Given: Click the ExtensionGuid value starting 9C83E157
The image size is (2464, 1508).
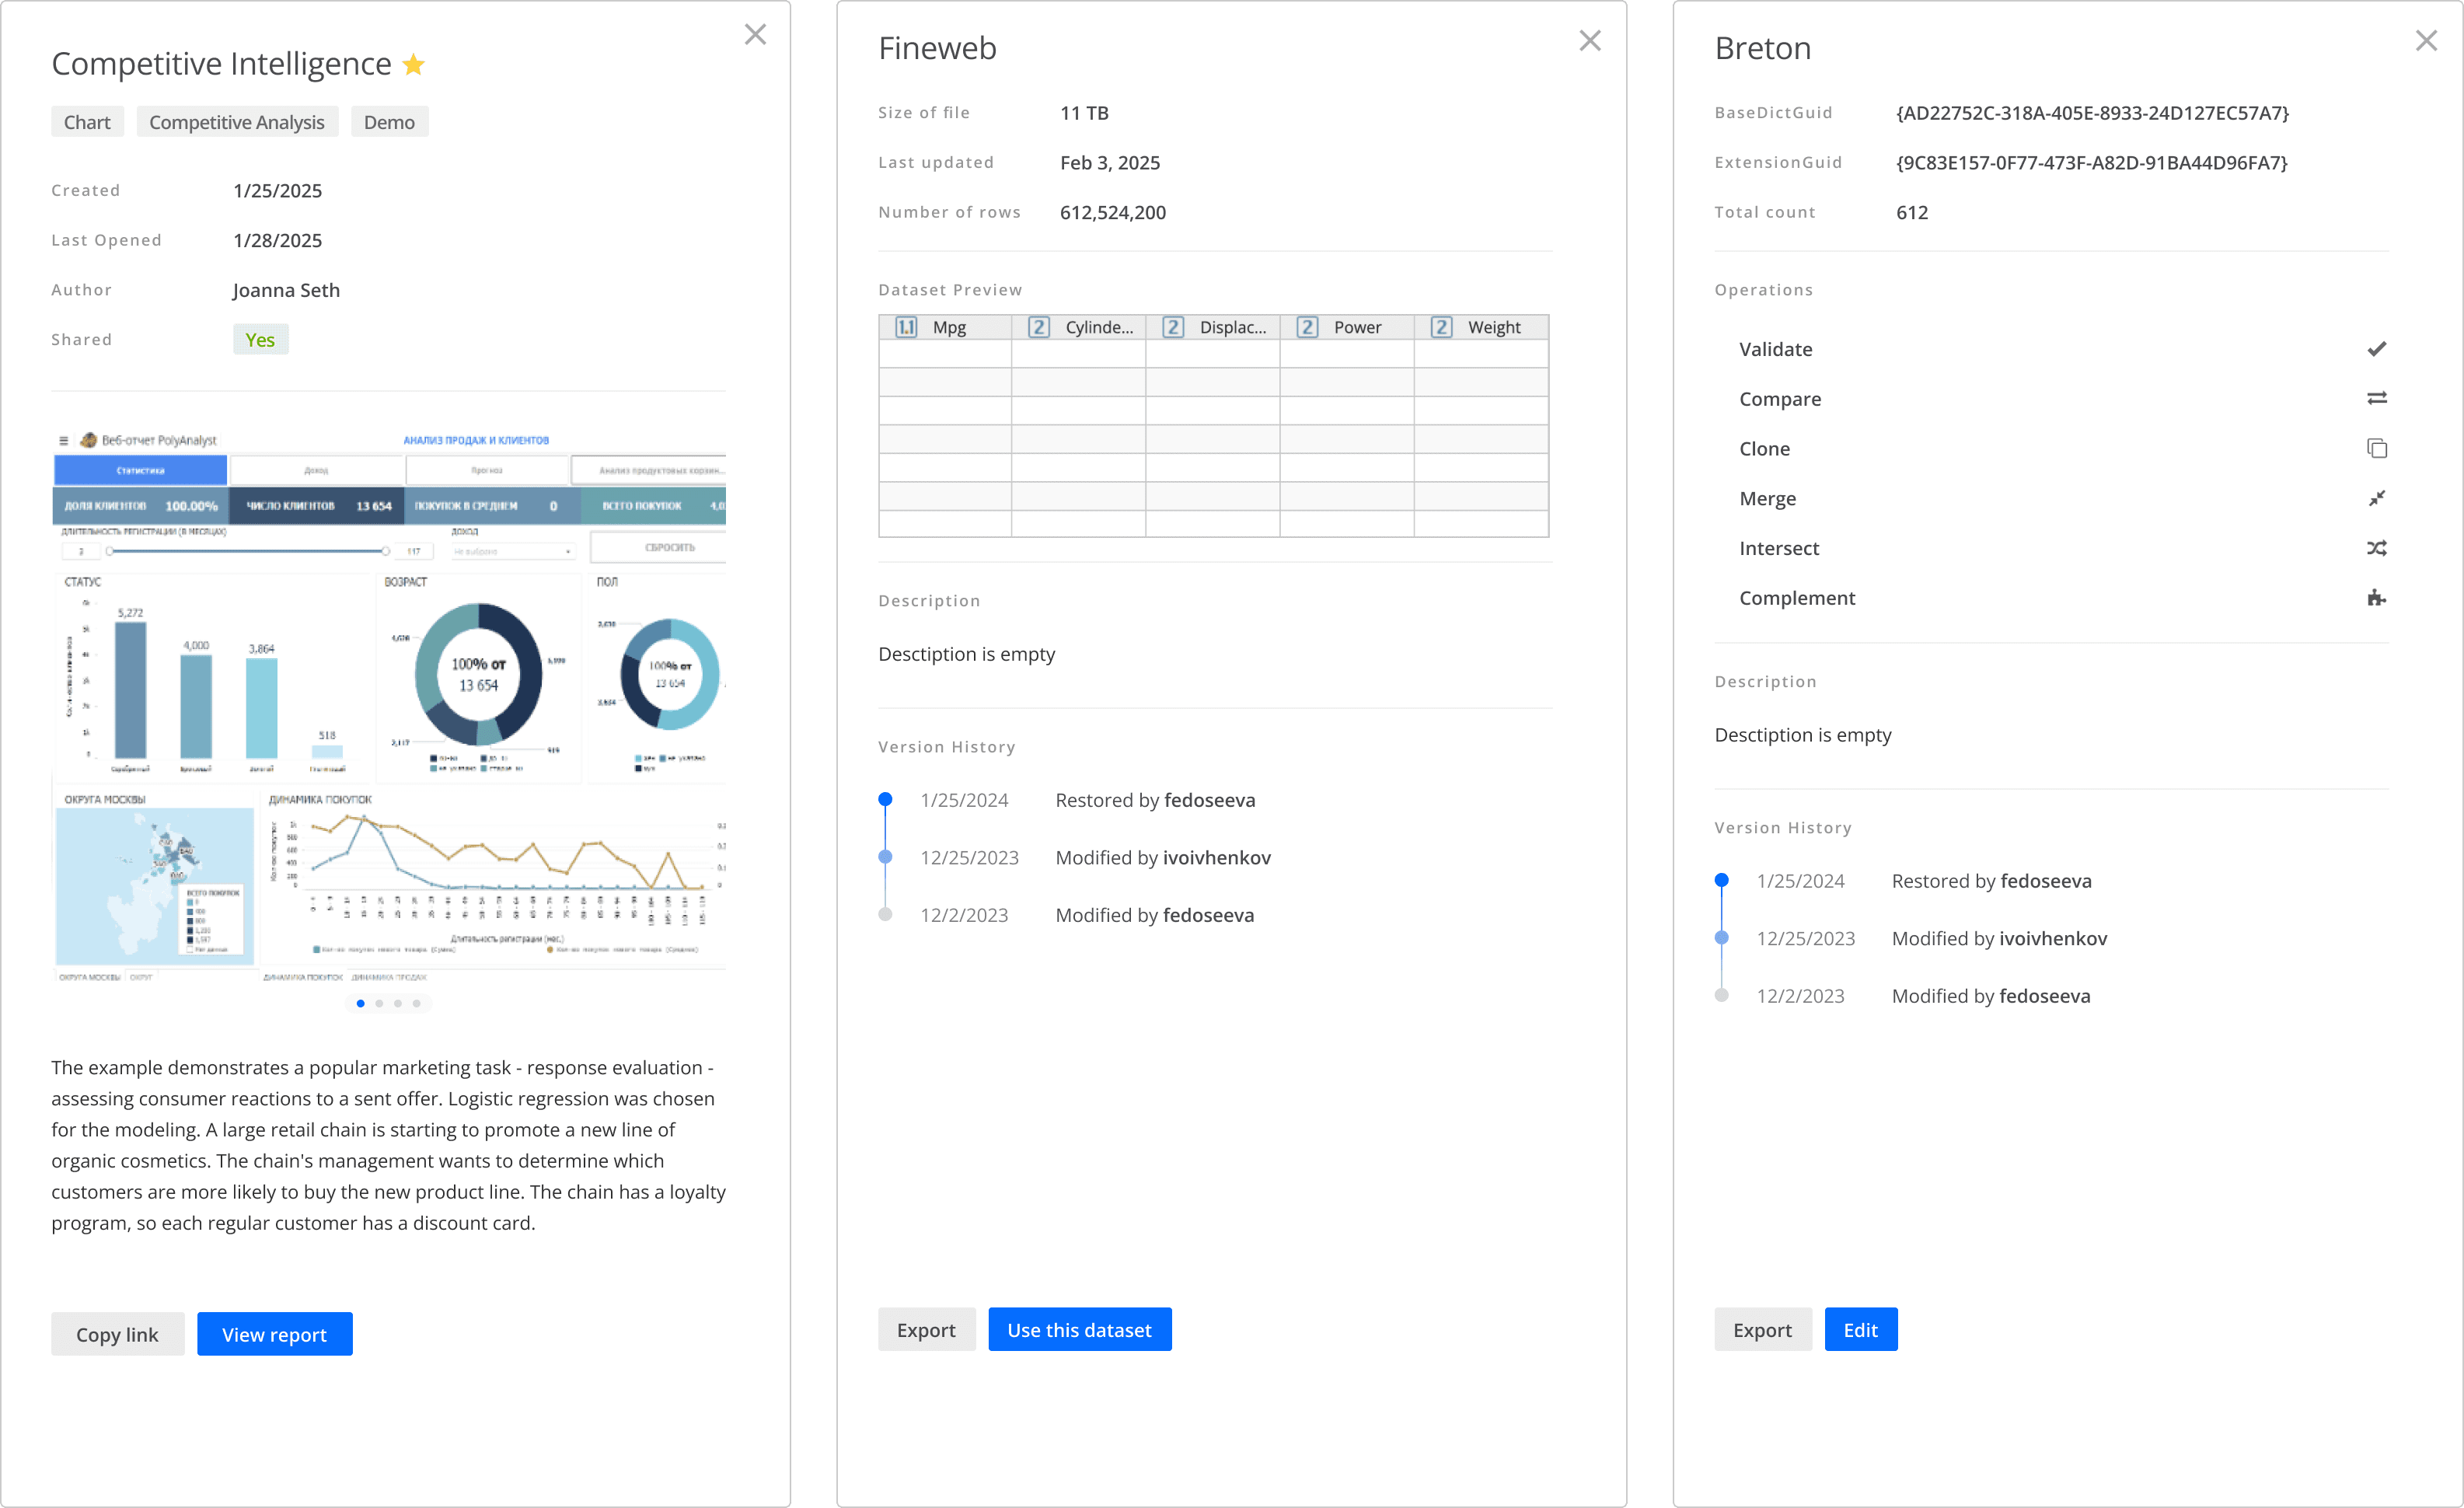Looking at the screenshot, I should (2092, 163).
